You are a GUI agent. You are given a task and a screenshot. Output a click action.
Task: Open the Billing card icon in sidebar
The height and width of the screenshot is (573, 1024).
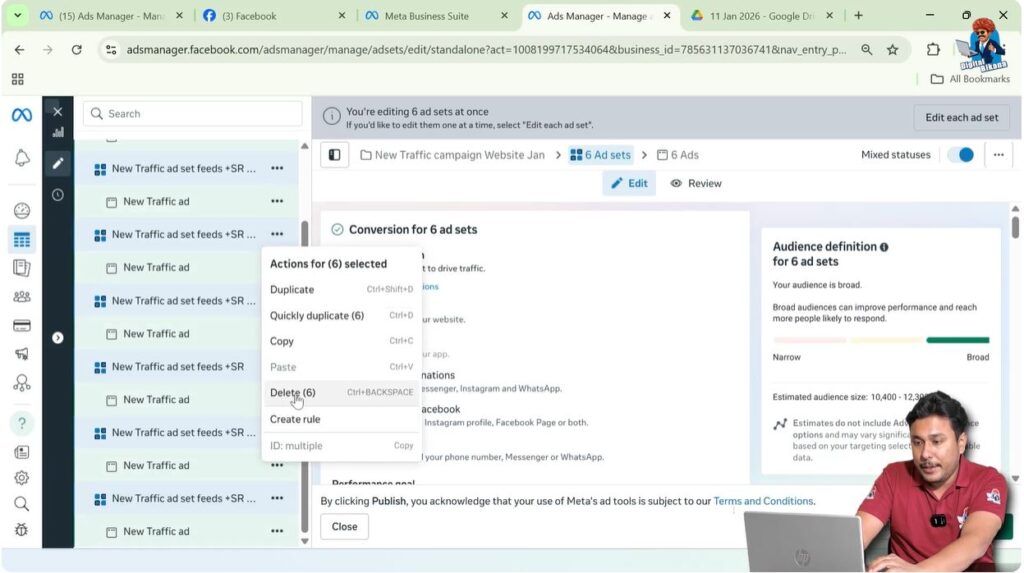21,325
